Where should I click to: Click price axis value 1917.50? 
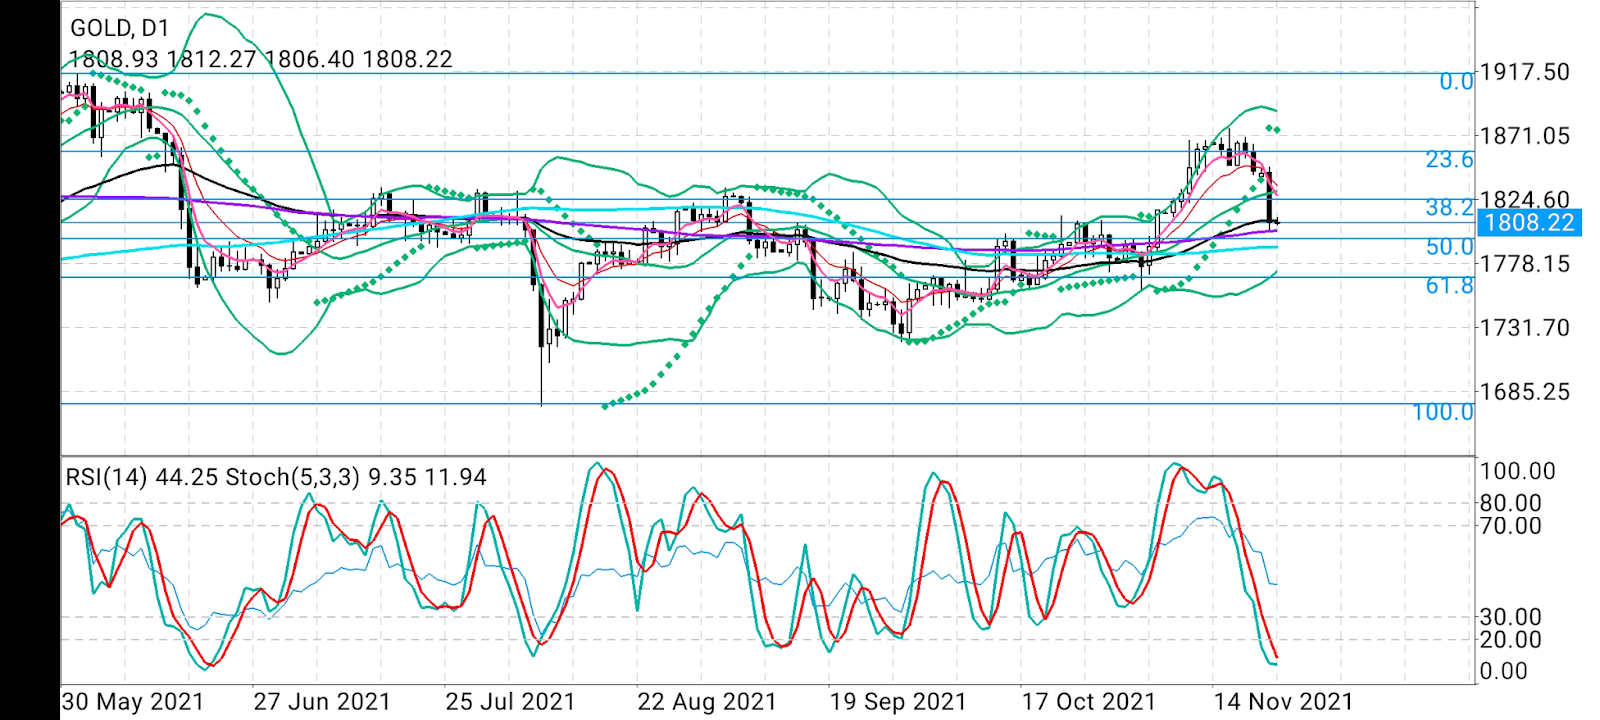1525,72
